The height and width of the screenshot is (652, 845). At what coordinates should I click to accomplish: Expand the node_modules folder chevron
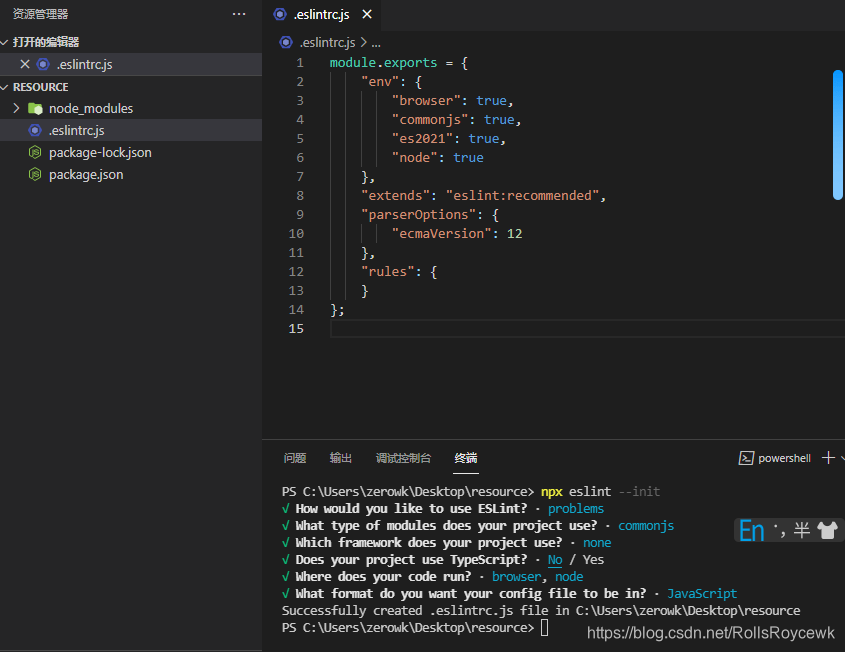pos(16,108)
